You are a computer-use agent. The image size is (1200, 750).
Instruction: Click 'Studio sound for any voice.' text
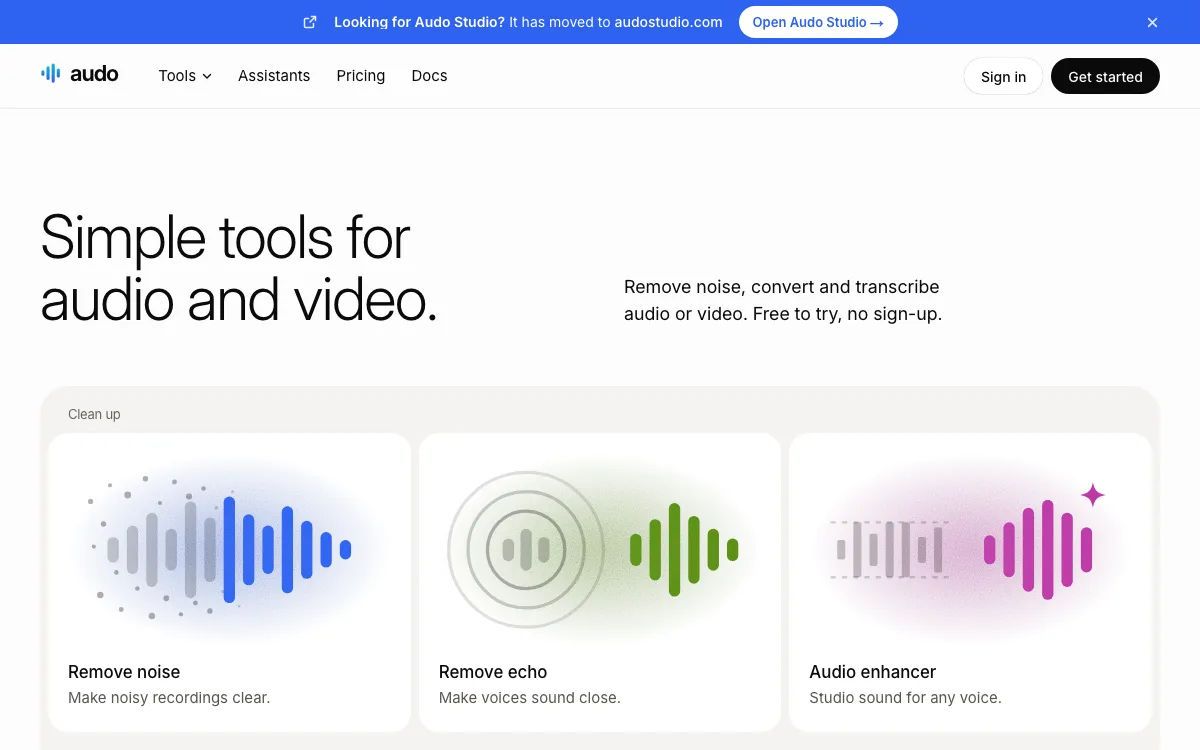pyautogui.click(x=905, y=697)
